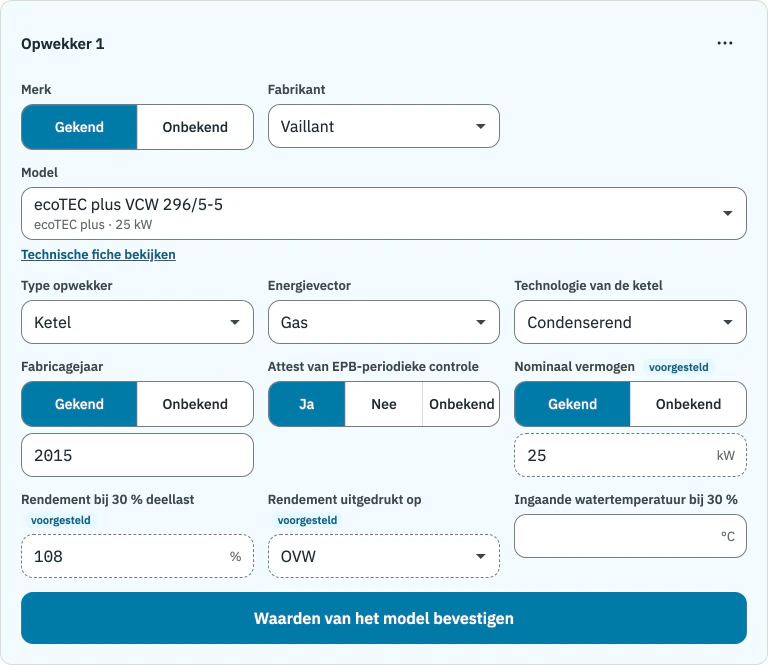Click Waarden van het model bevestigen button
The width and height of the screenshot is (768, 665).
coord(384,618)
